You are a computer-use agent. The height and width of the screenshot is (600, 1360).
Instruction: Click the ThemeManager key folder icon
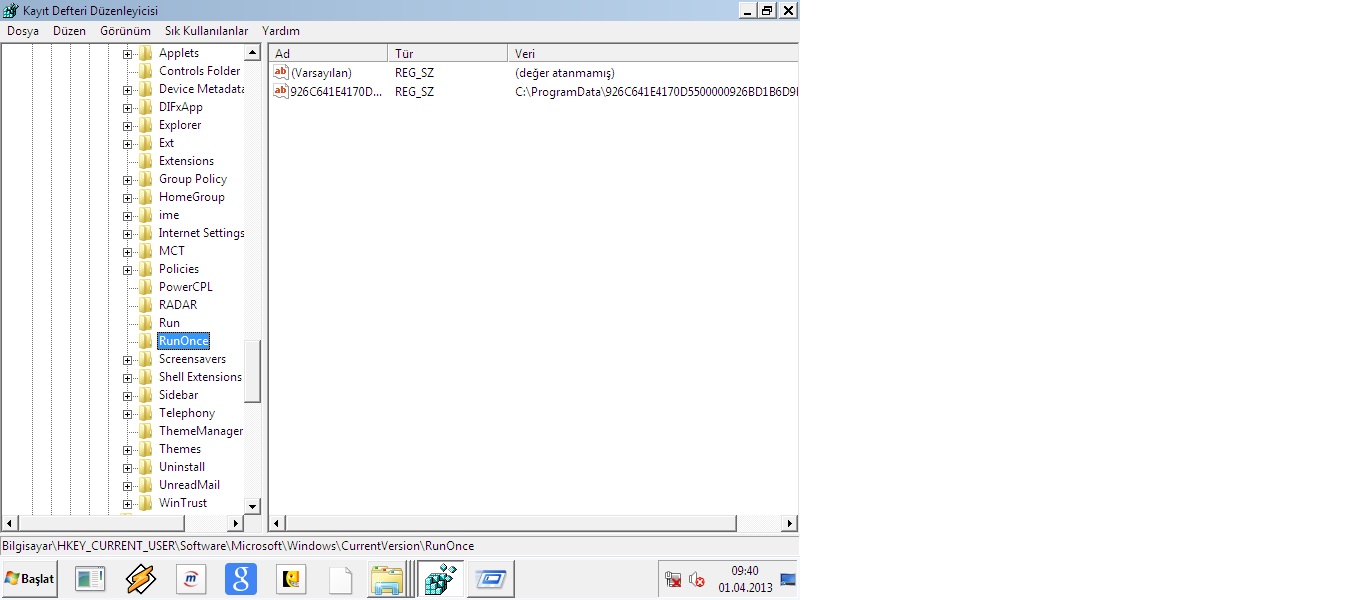(145, 431)
